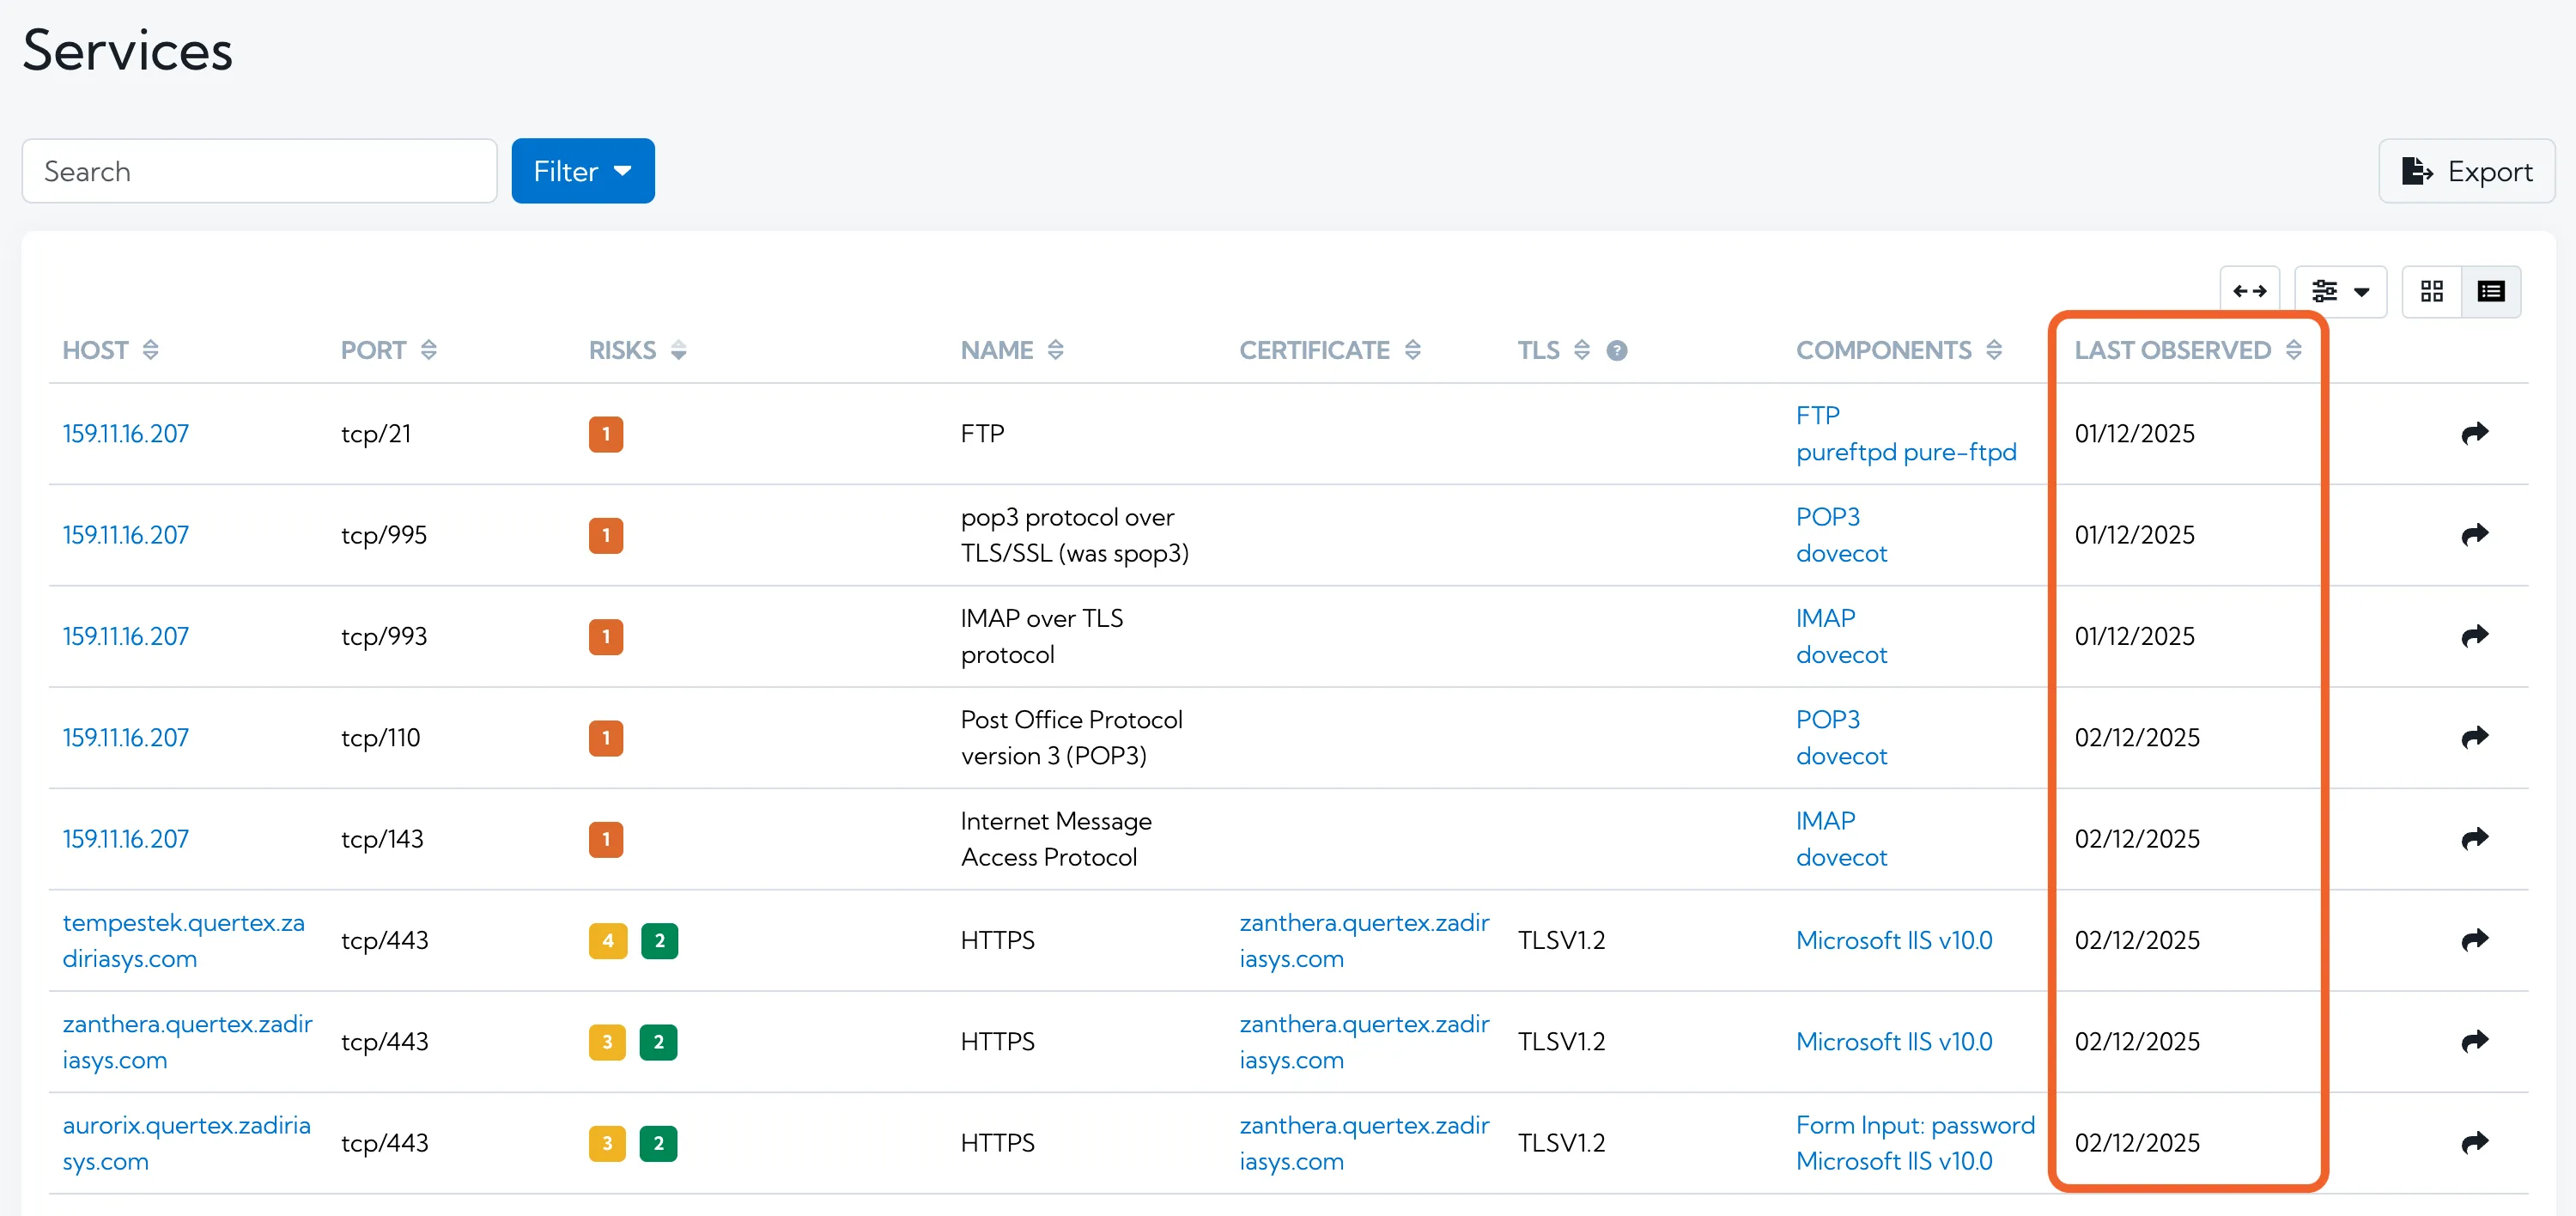Click yellow 4 risk badge for tempestek
Image resolution: width=2576 pixels, height=1216 pixels.
click(x=607, y=940)
